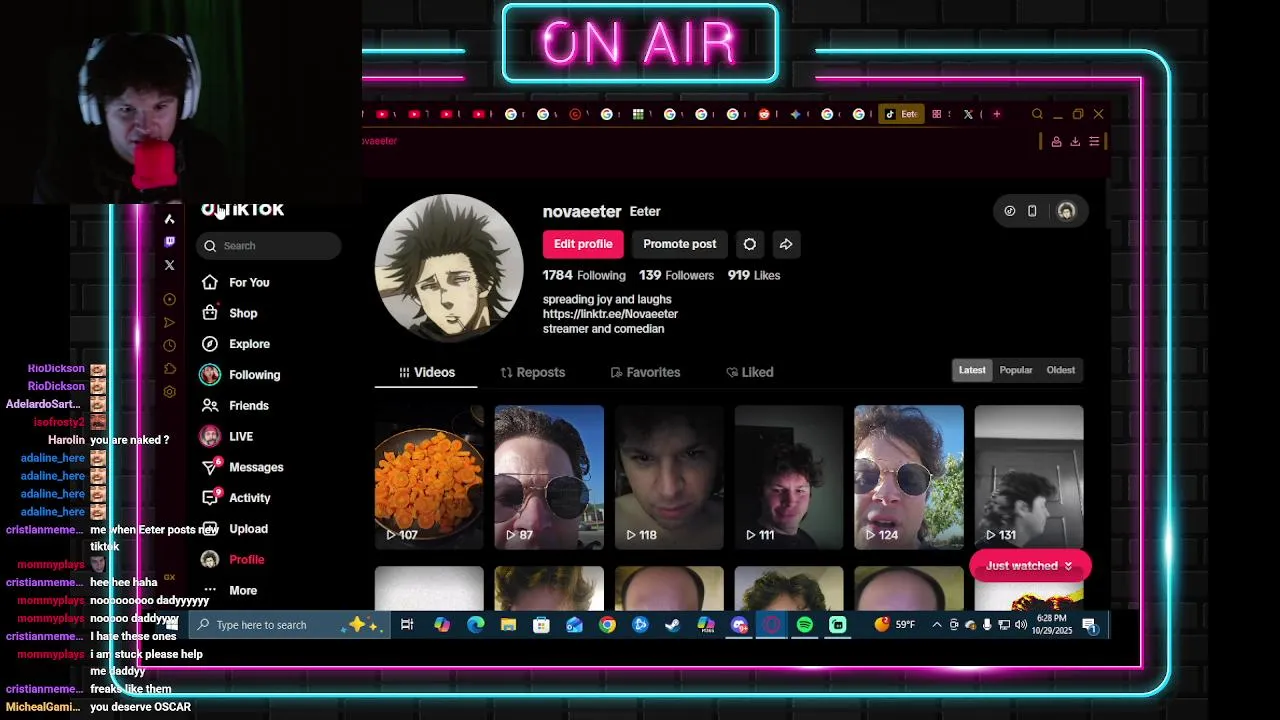Switch to the Reddit browser tab
The width and height of the screenshot is (1280, 720).
point(764,114)
